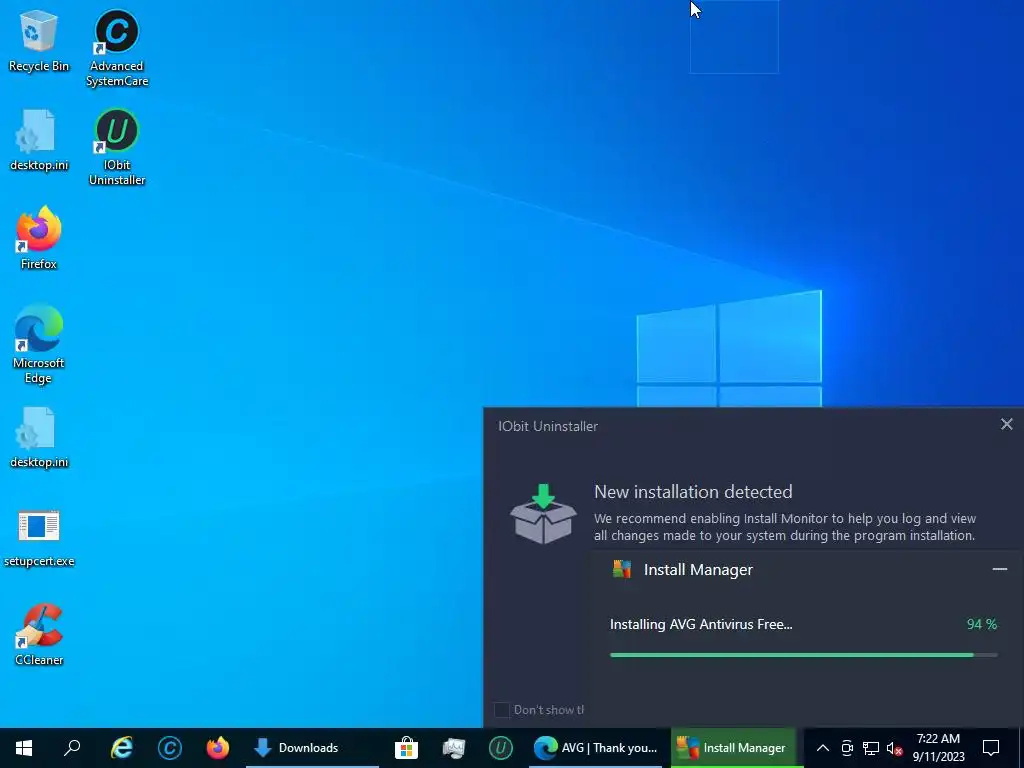Click the install box download icon
Screen dimensions: 1024x768
543,514
